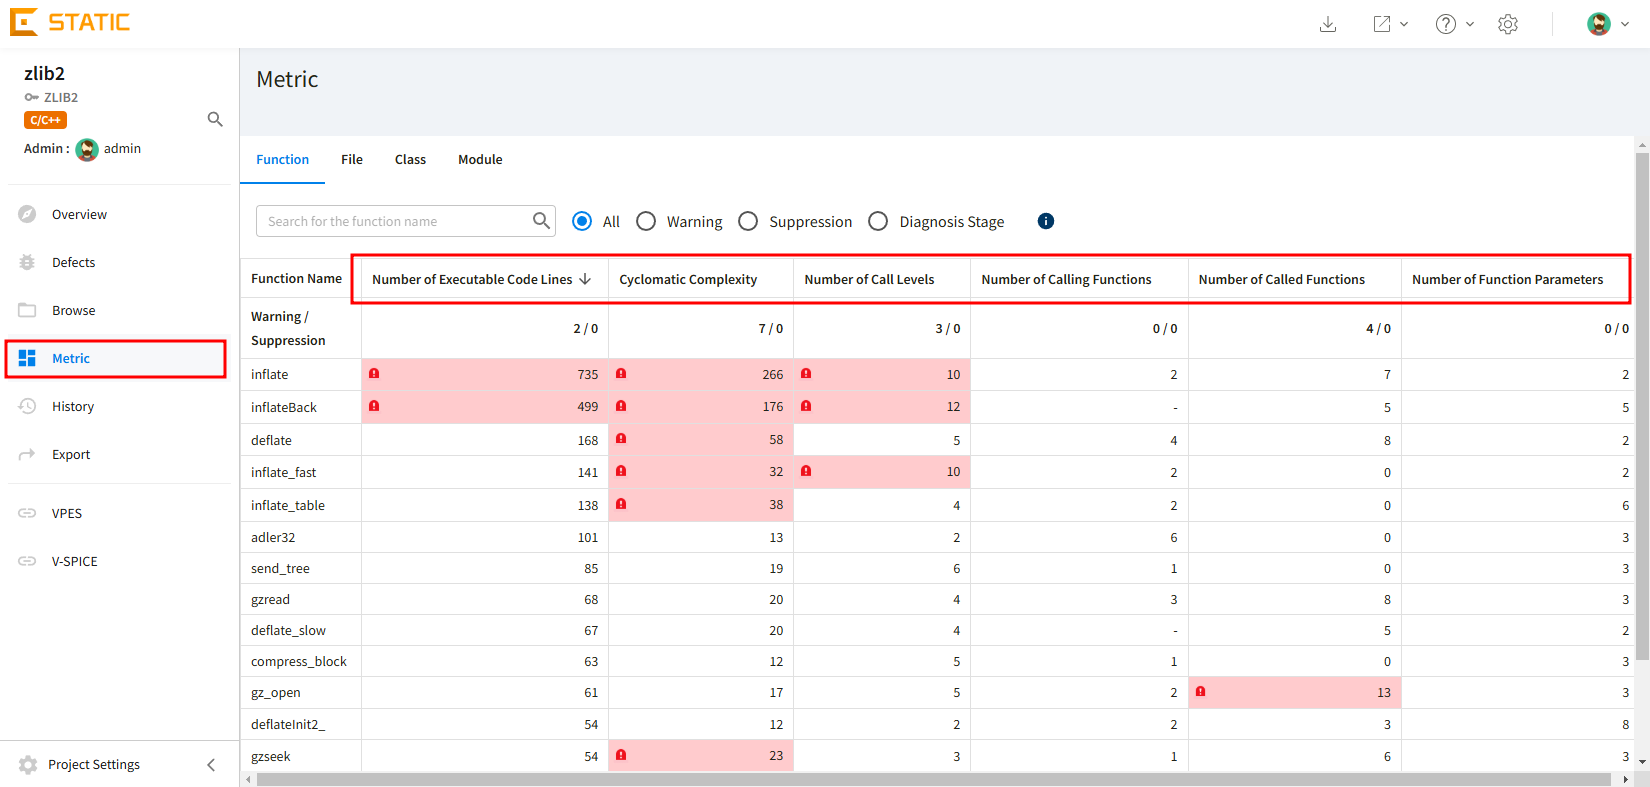Sort by Cyclomatic Complexity column header
The height and width of the screenshot is (787, 1650).
tap(688, 280)
